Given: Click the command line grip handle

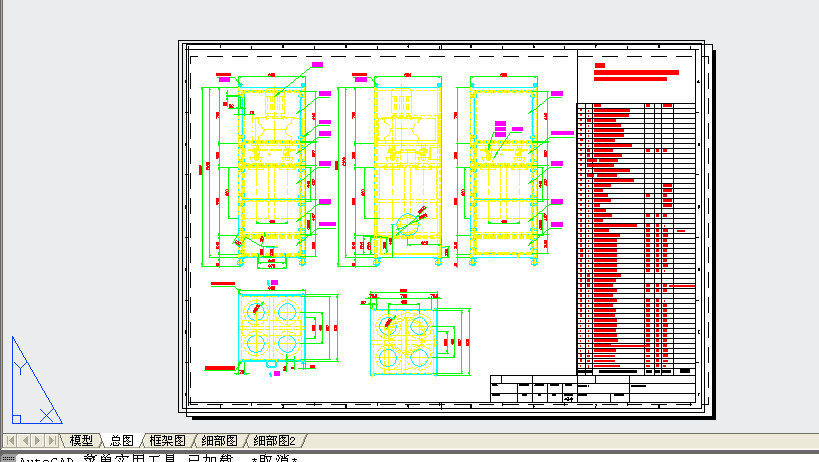Looking at the screenshot, I should click(x=9, y=458).
